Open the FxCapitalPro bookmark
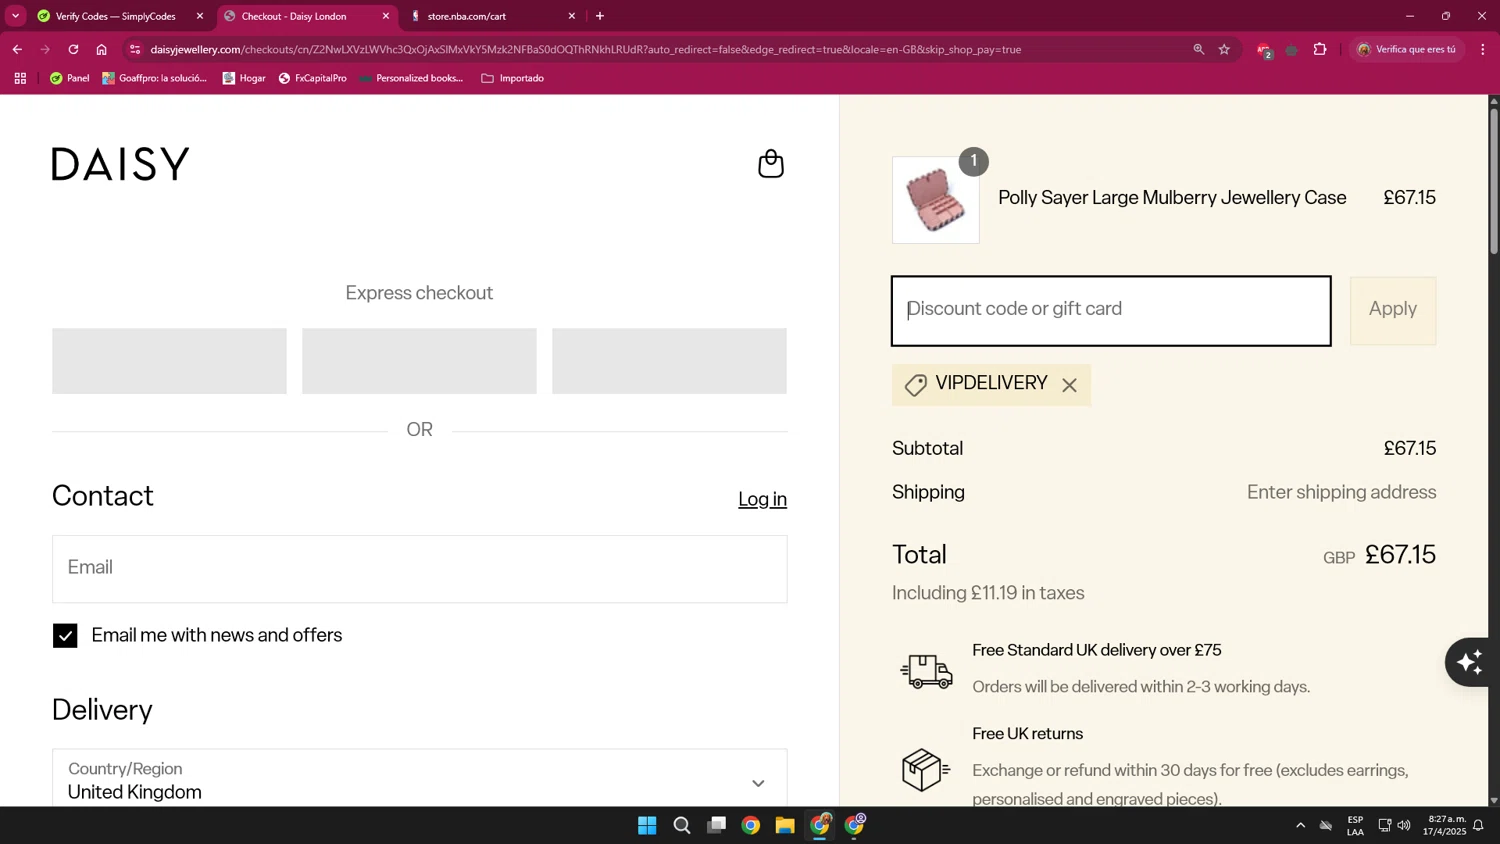1500x844 pixels. 312,78
